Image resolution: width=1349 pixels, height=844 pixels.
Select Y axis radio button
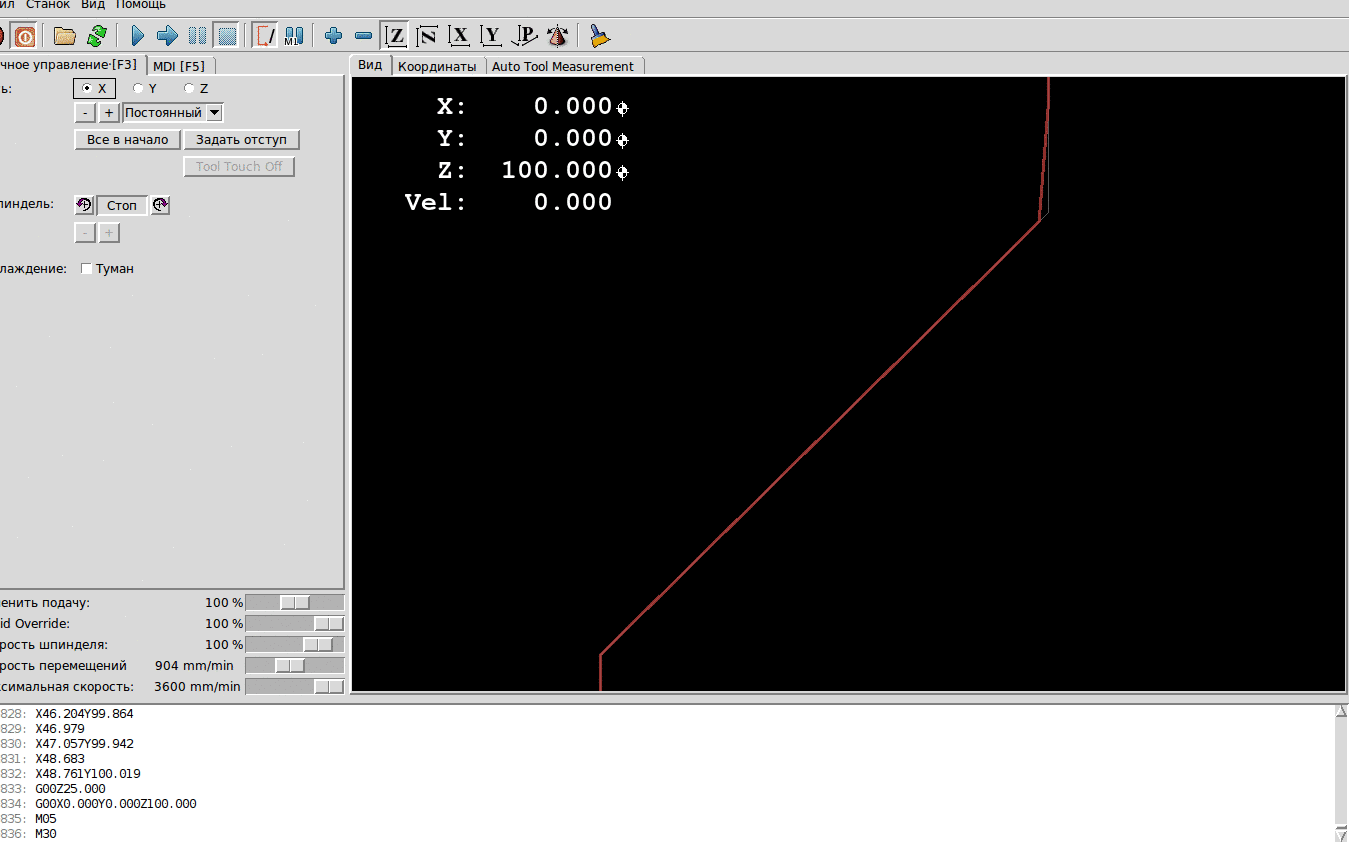(x=145, y=89)
